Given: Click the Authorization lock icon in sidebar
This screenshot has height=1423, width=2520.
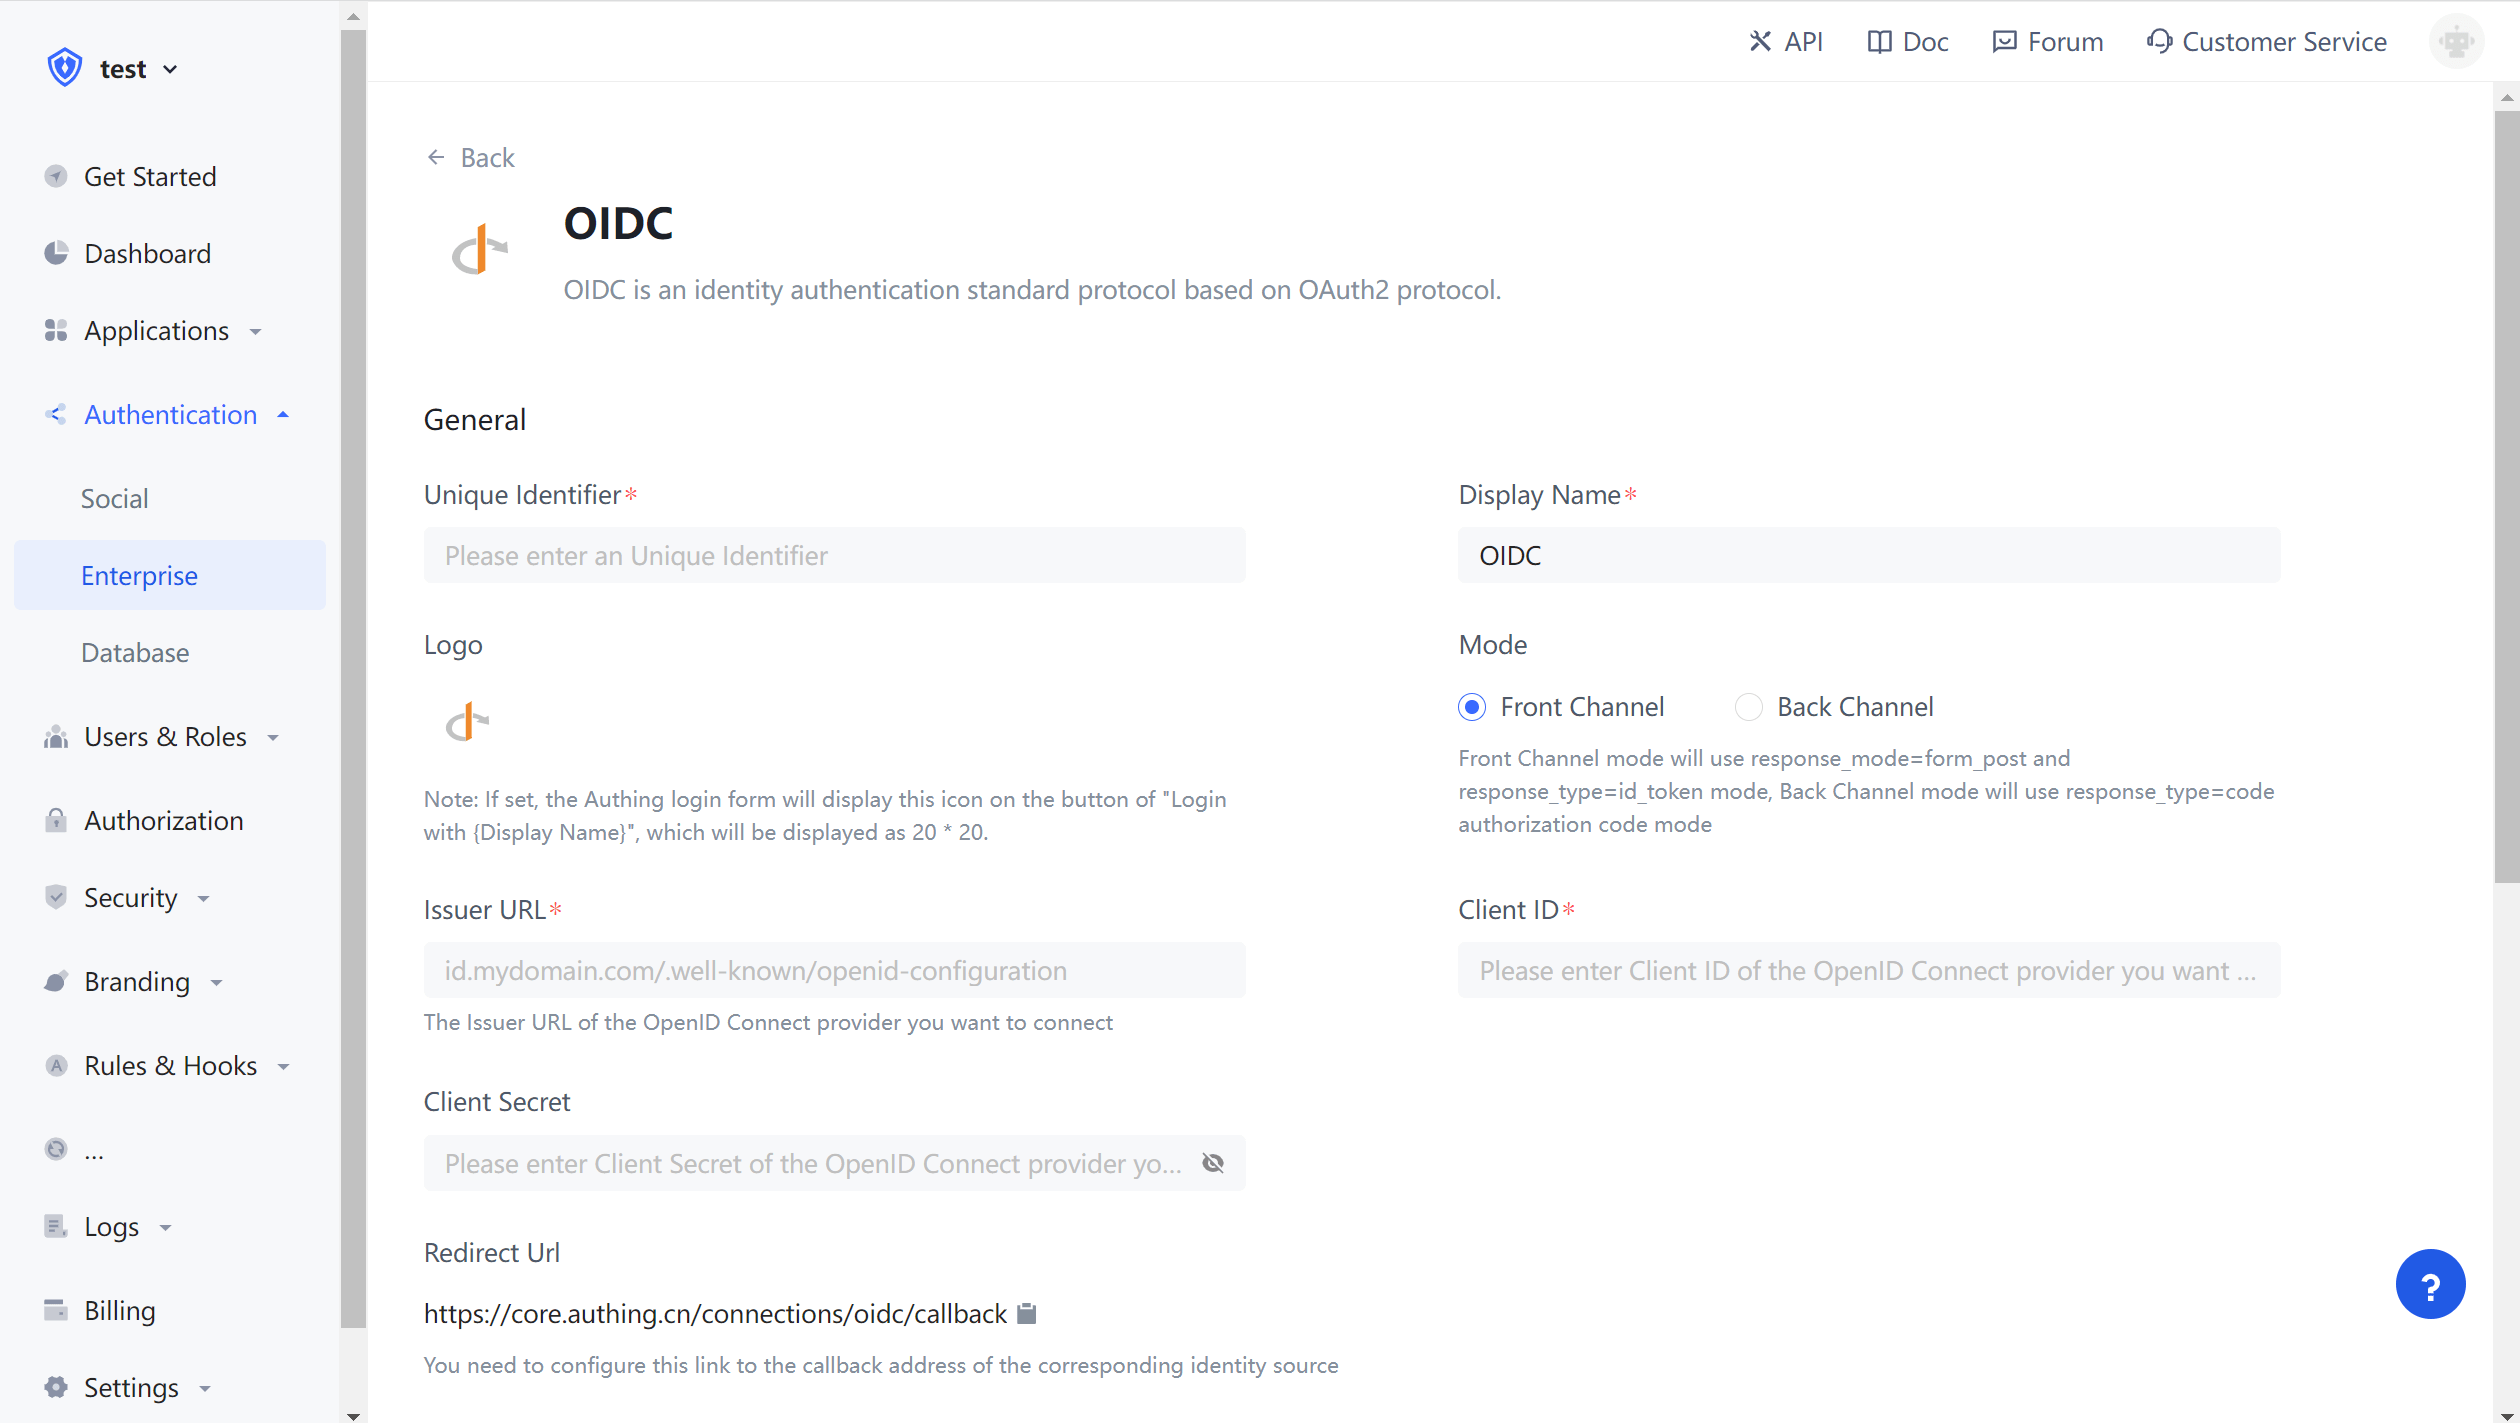Looking at the screenshot, I should [x=56, y=820].
